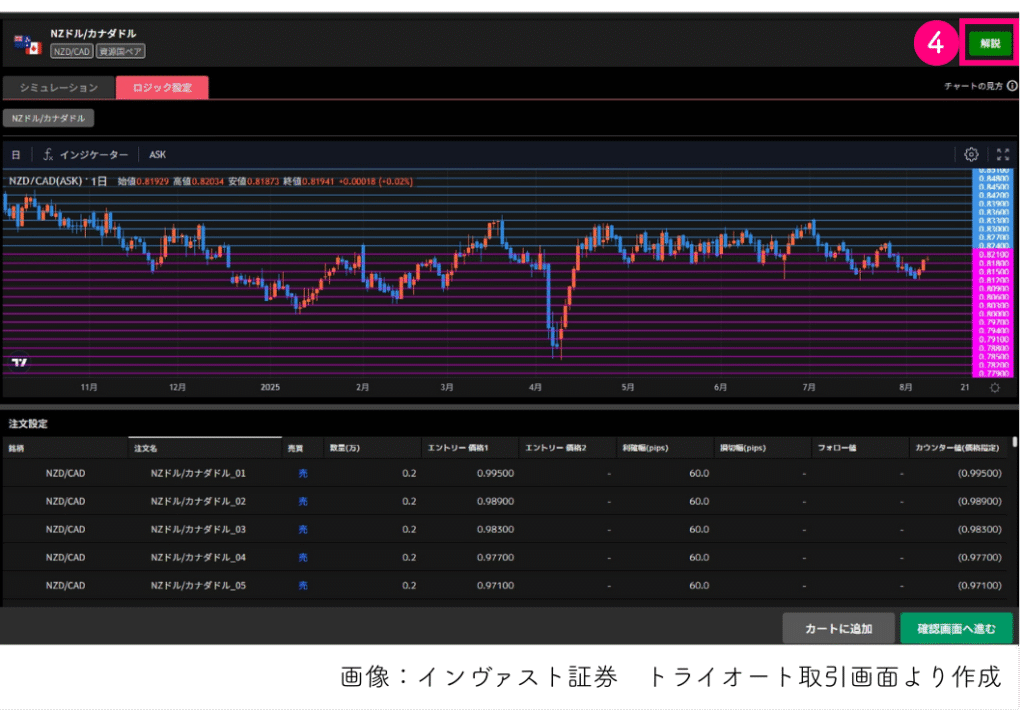Click the カウンター値(価格指定) column header

click(957, 448)
